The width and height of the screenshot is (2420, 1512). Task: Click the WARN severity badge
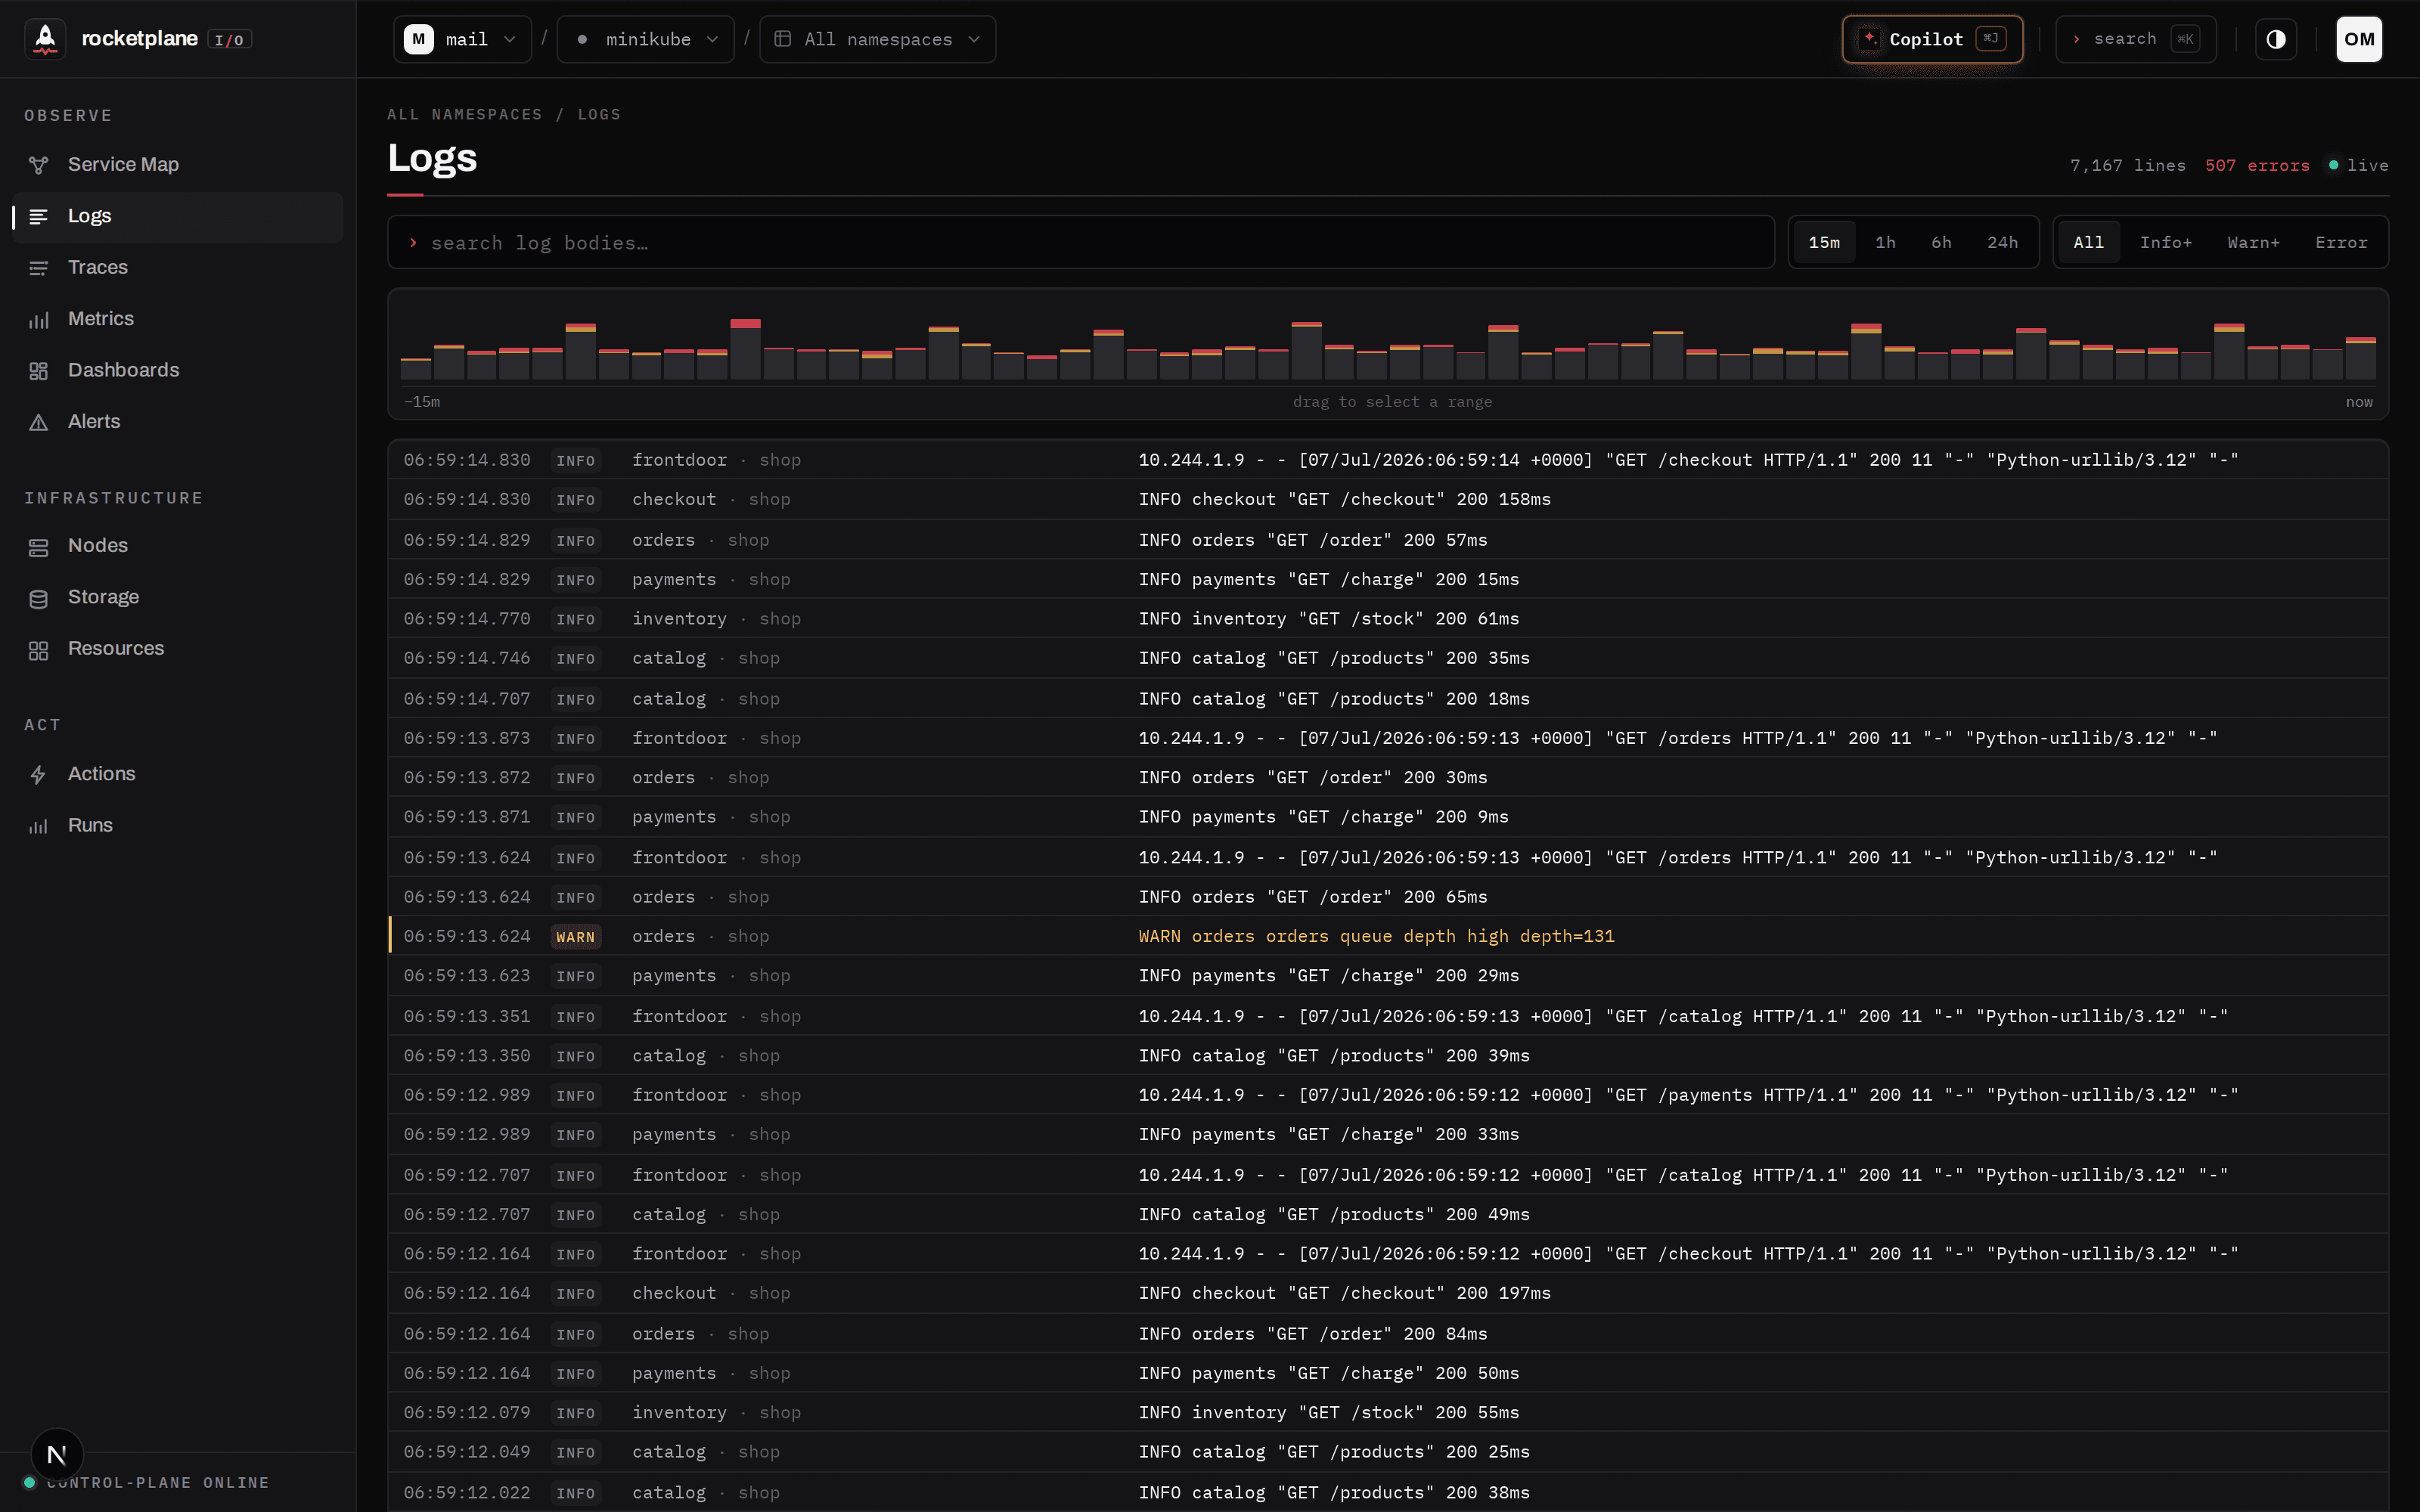pyautogui.click(x=575, y=937)
